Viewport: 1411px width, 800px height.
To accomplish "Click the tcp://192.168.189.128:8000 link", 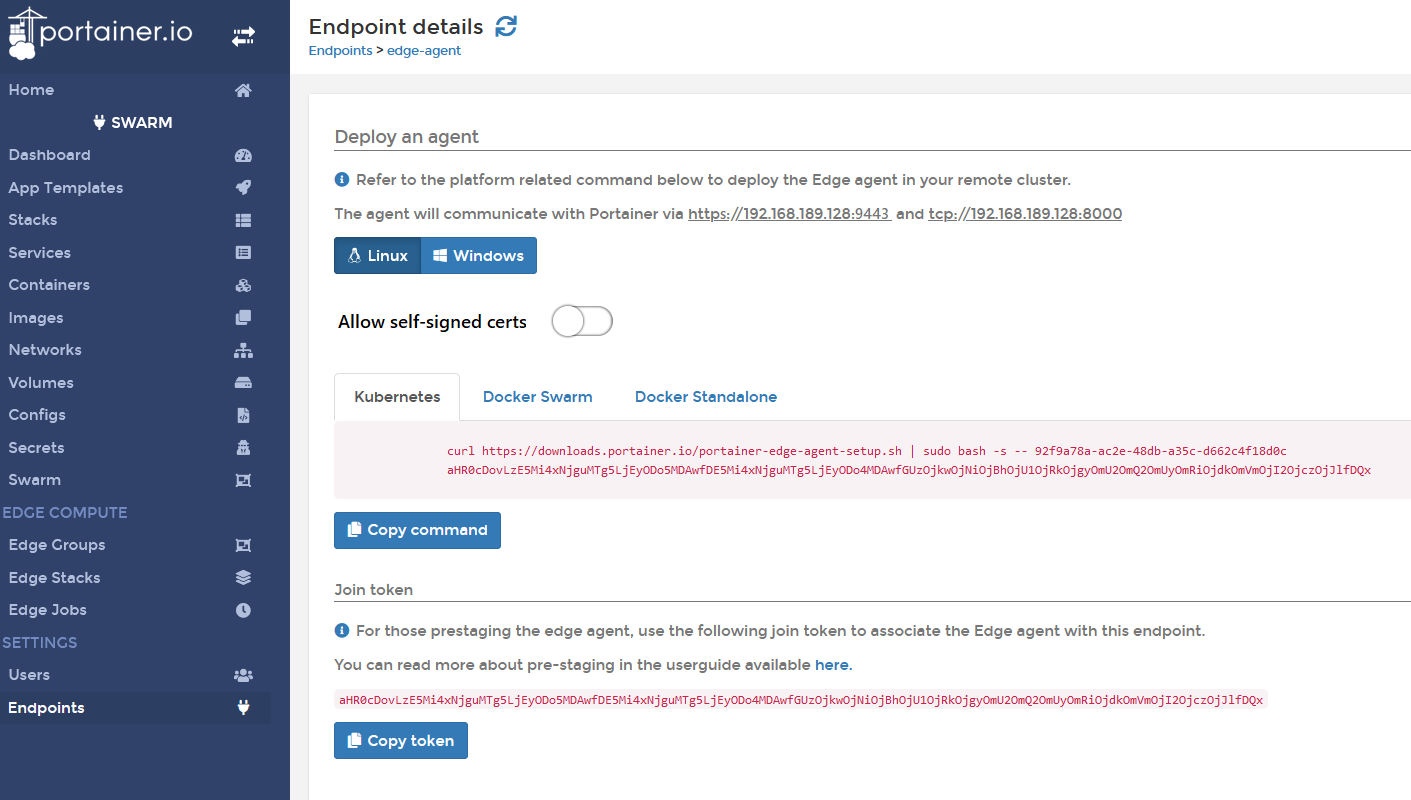I will point(1024,213).
